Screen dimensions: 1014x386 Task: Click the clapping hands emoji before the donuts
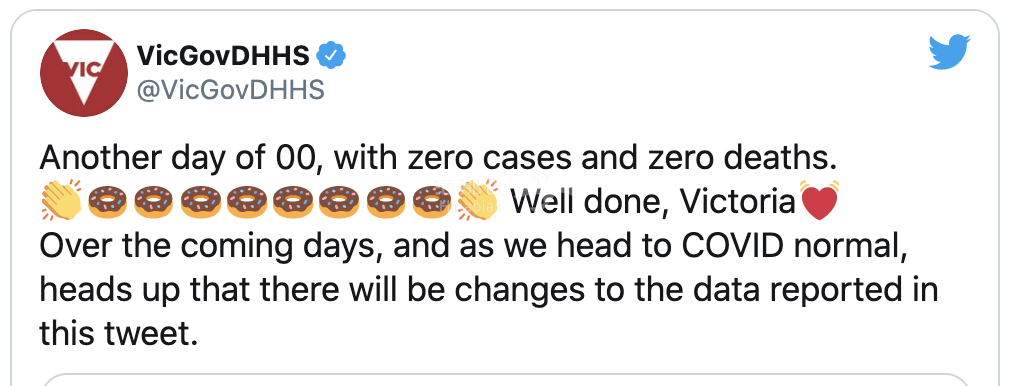tap(61, 200)
